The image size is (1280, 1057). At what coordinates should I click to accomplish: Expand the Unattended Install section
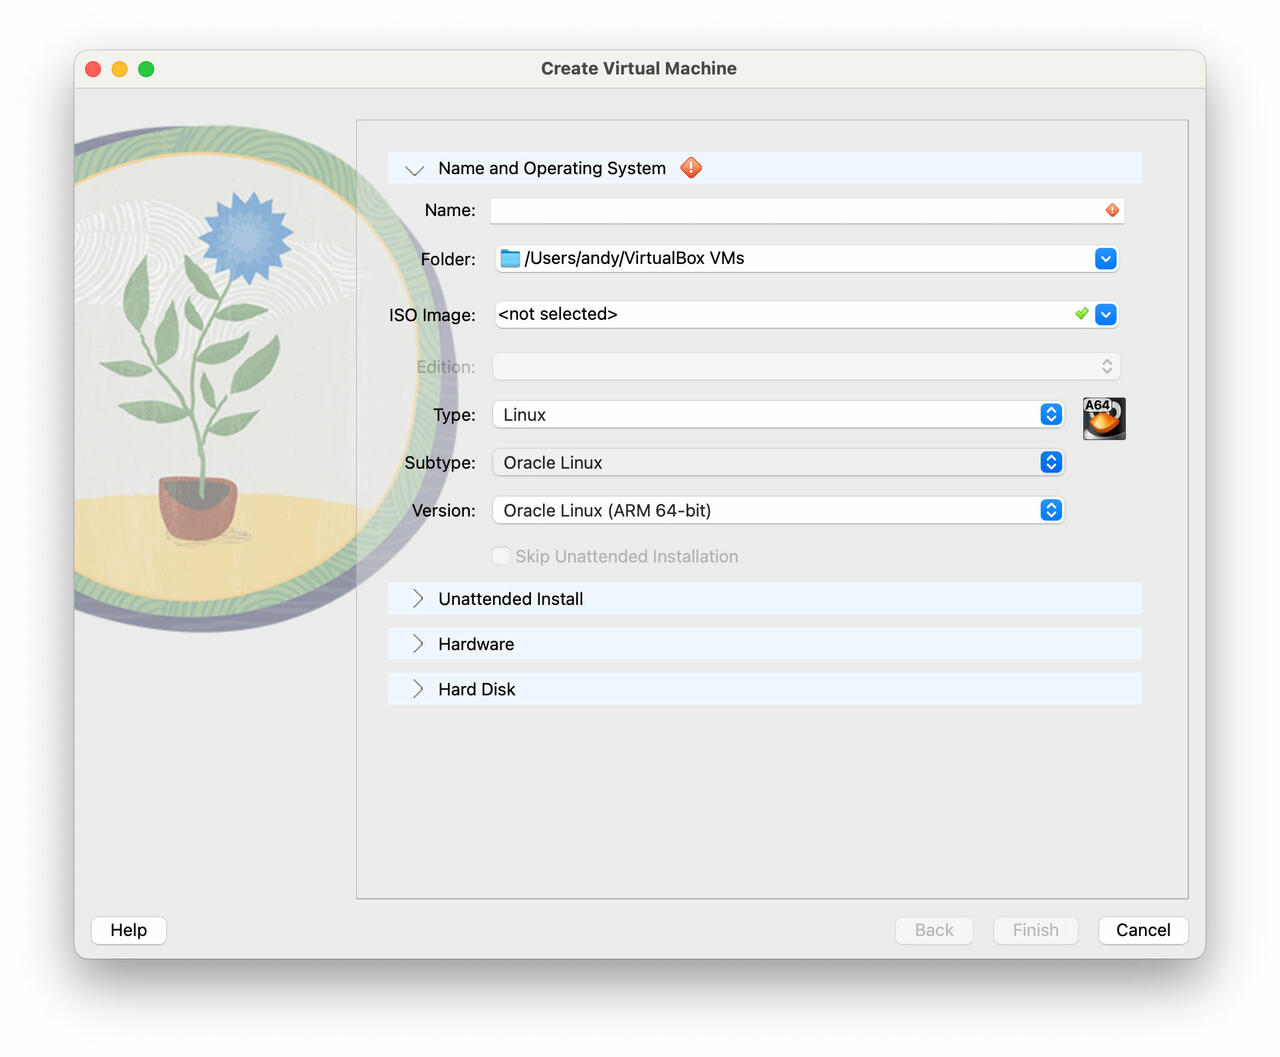click(418, 598)
